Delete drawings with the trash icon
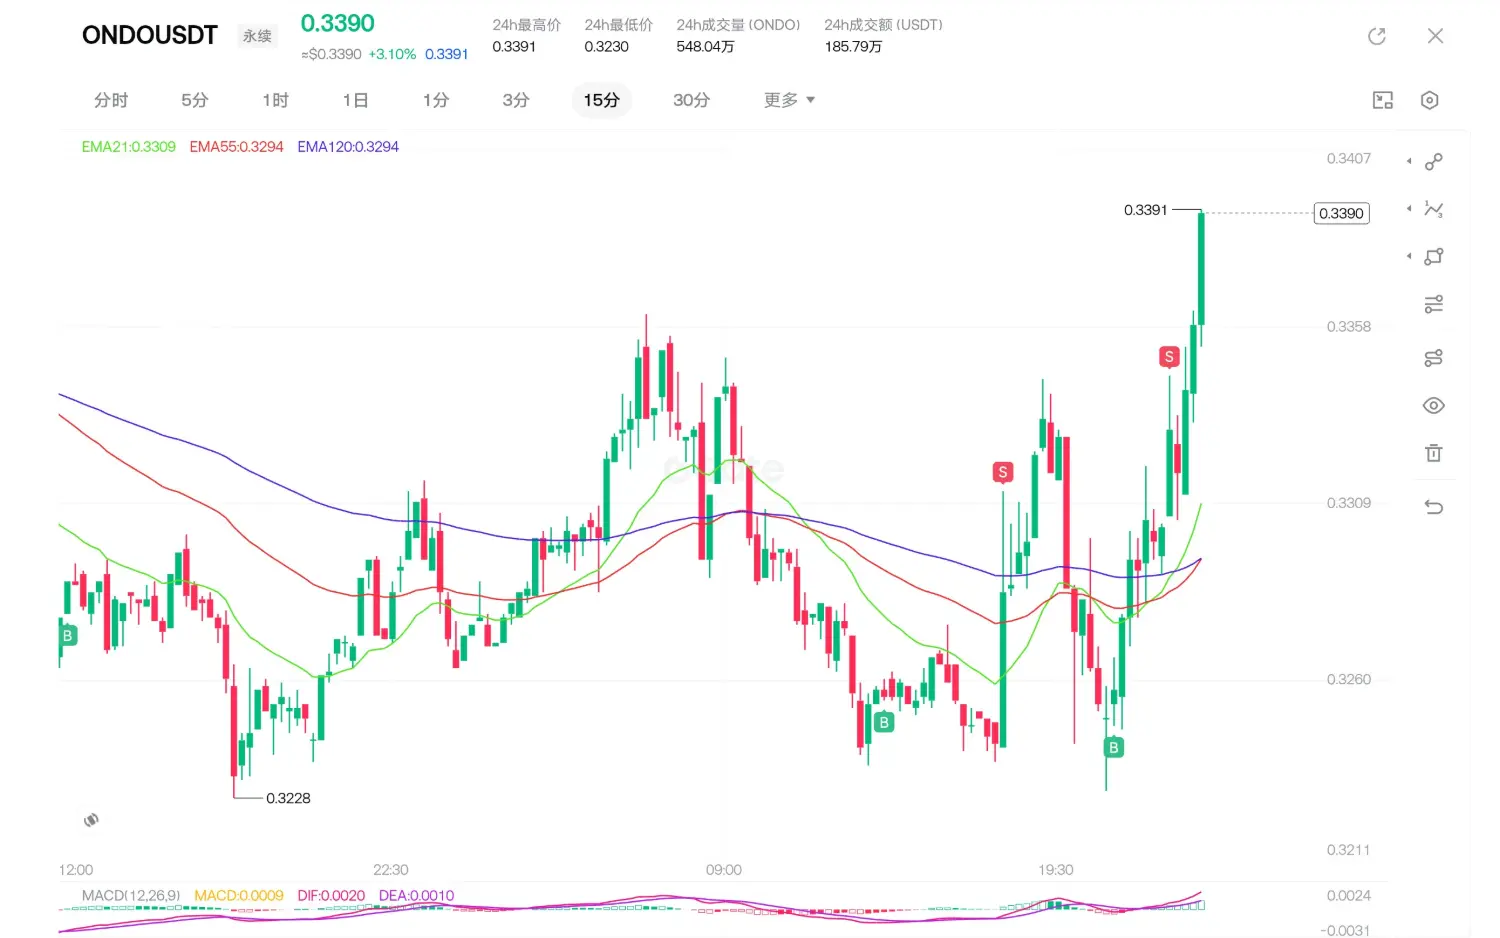The height and width of the screenshot is (938, 1500). coord(1433,453)
